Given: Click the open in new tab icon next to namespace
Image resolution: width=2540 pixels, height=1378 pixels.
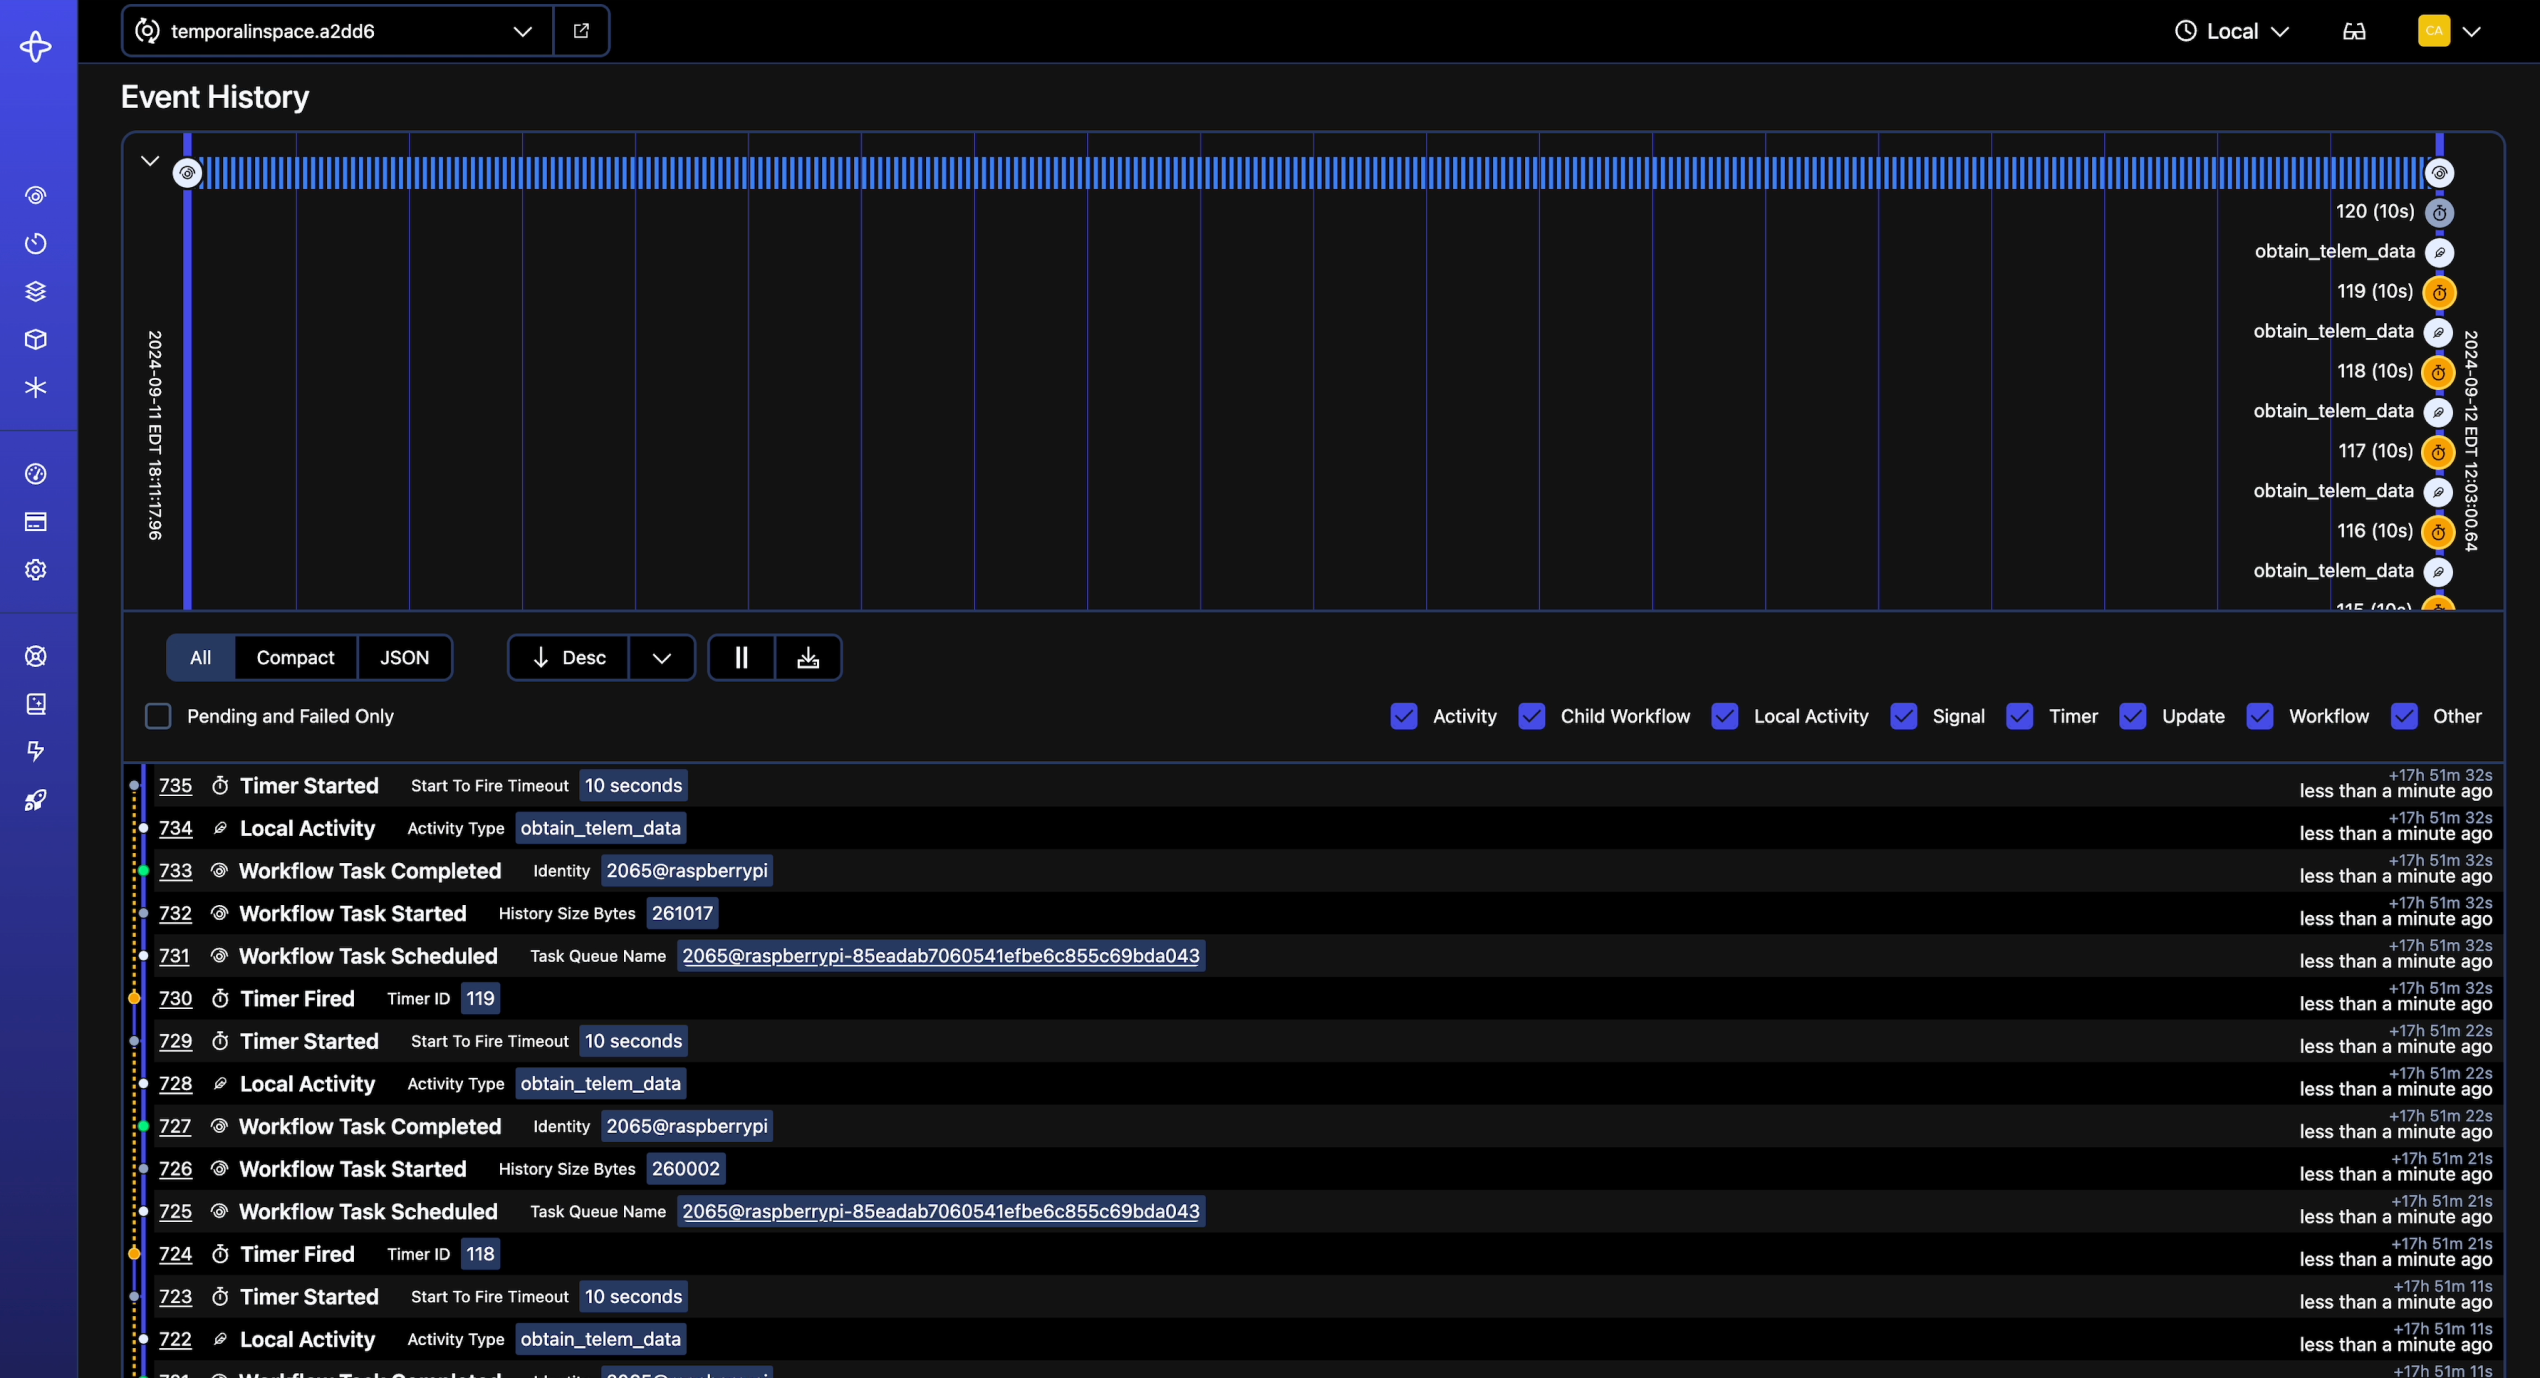Looking at the screenshot, I should (x=580, y=31).
